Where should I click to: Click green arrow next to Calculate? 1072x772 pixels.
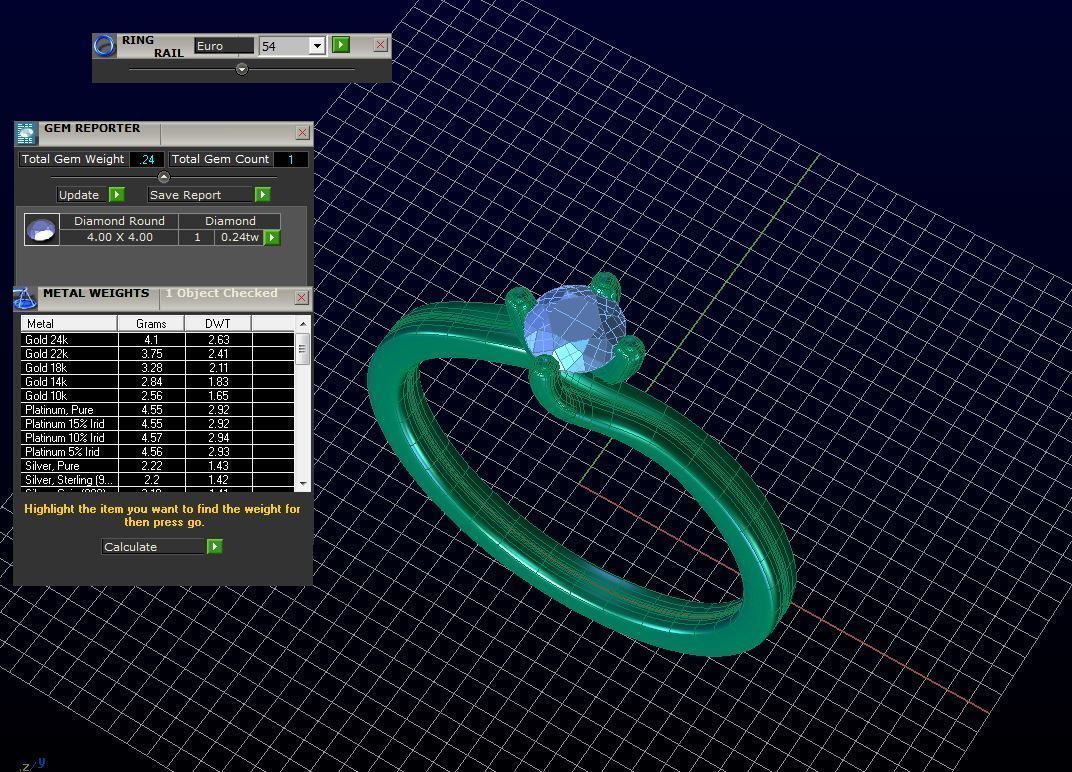[215, 546]
